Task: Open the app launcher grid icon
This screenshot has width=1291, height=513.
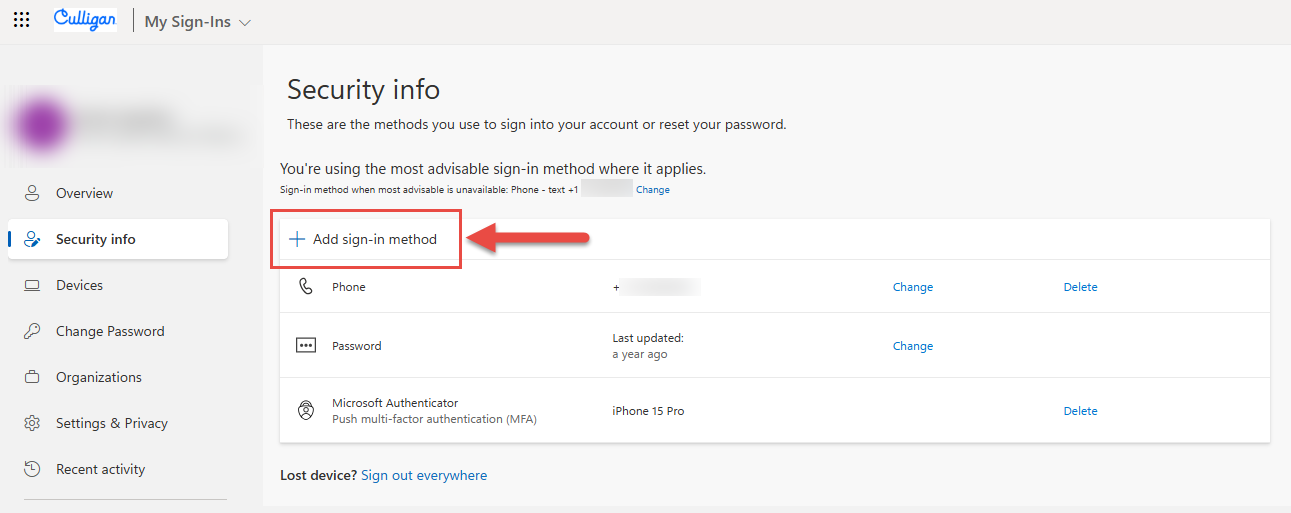Action: pos(21,20)
